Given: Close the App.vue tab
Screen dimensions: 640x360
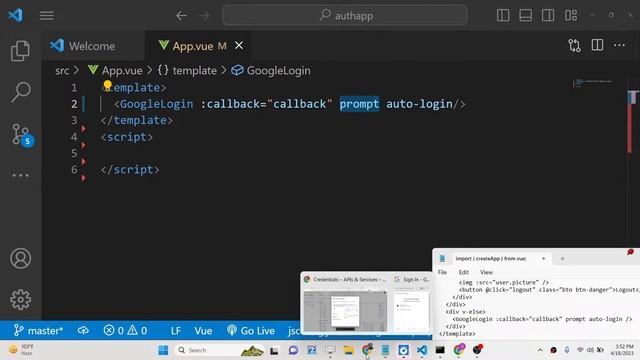Looking at the screenshot, I should (x=239, y=45).
